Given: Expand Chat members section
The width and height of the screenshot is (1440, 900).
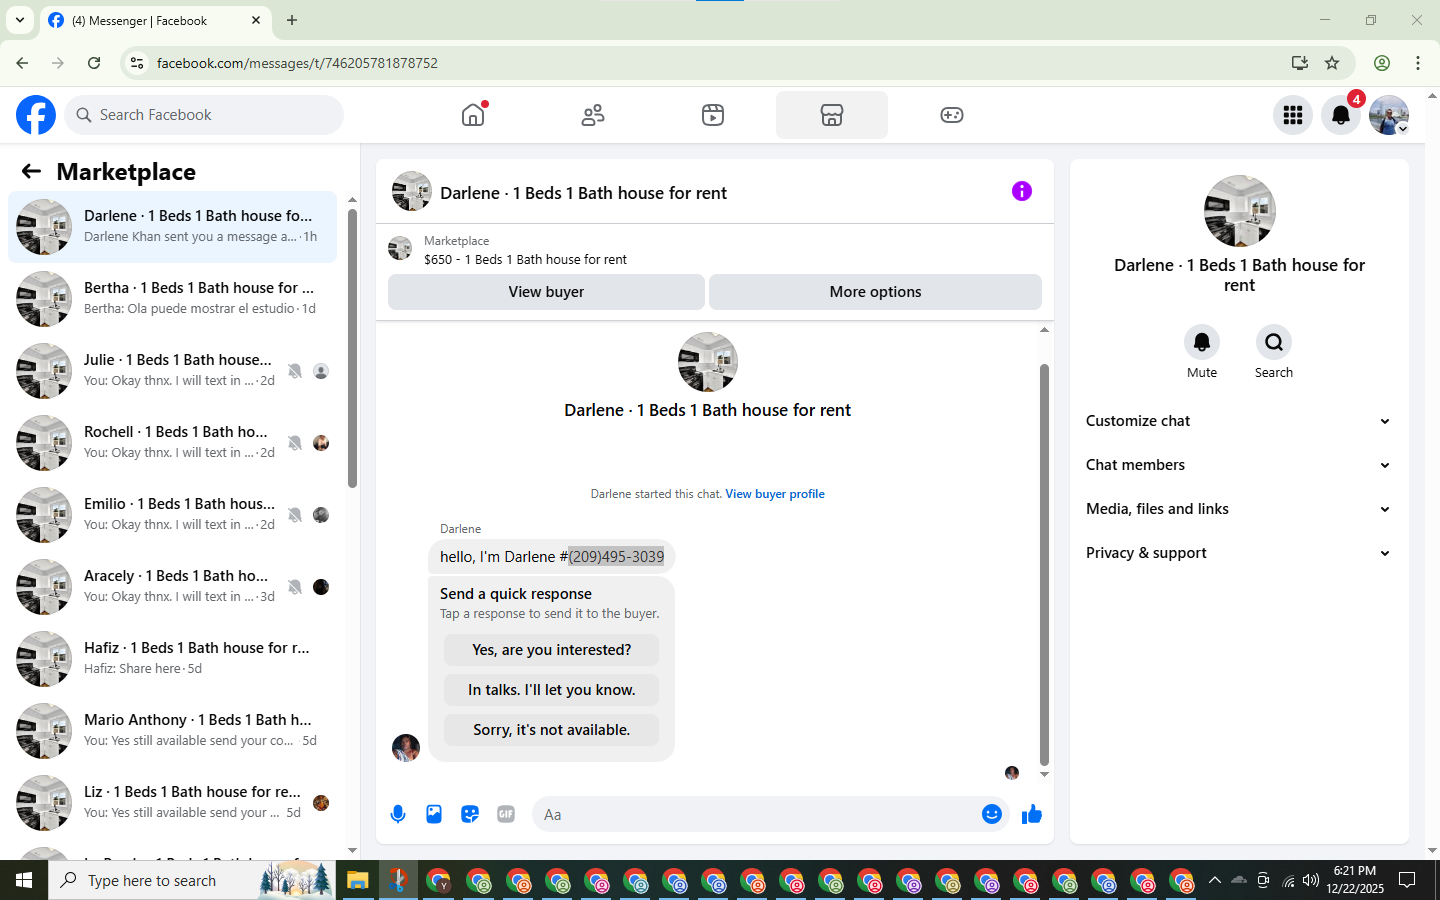Looking at the screenshot, I should pos(1239,465).
